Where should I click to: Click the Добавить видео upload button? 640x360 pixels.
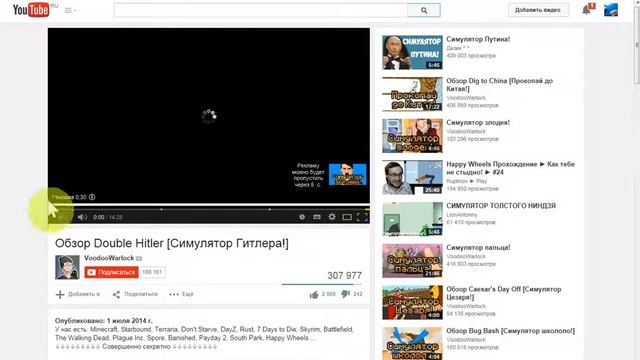[x=538, y=10]
